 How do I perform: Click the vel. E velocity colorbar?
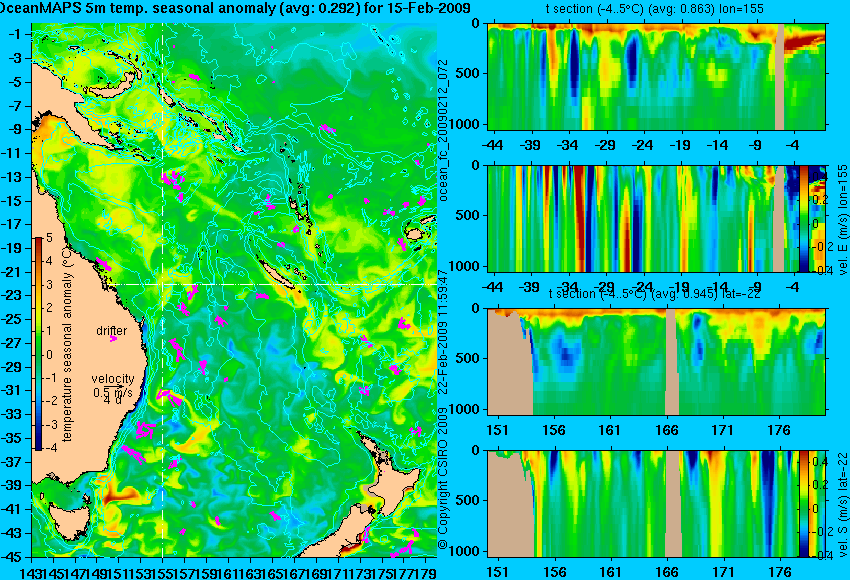803,218
